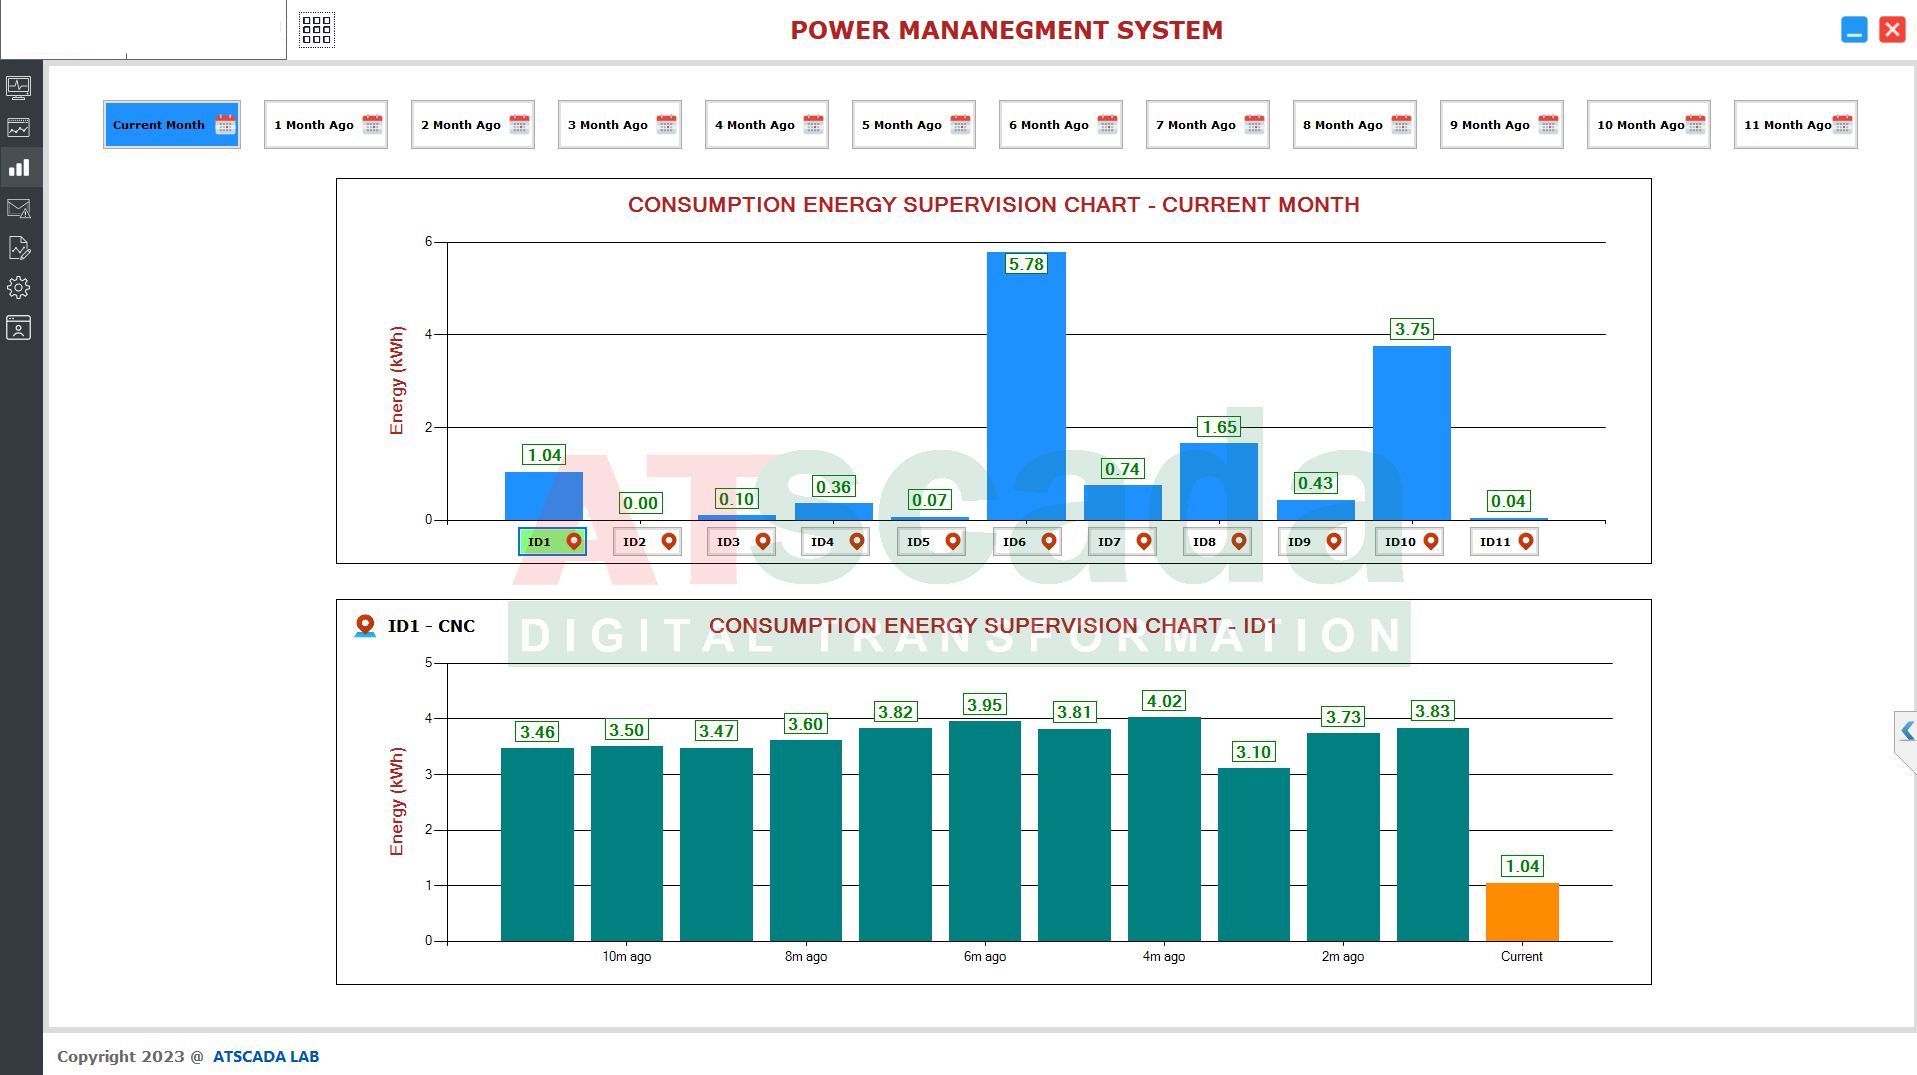Click the ATSCADA LAB footer link
This screenshot has width=1917, height=1075.
[266, 1057]
